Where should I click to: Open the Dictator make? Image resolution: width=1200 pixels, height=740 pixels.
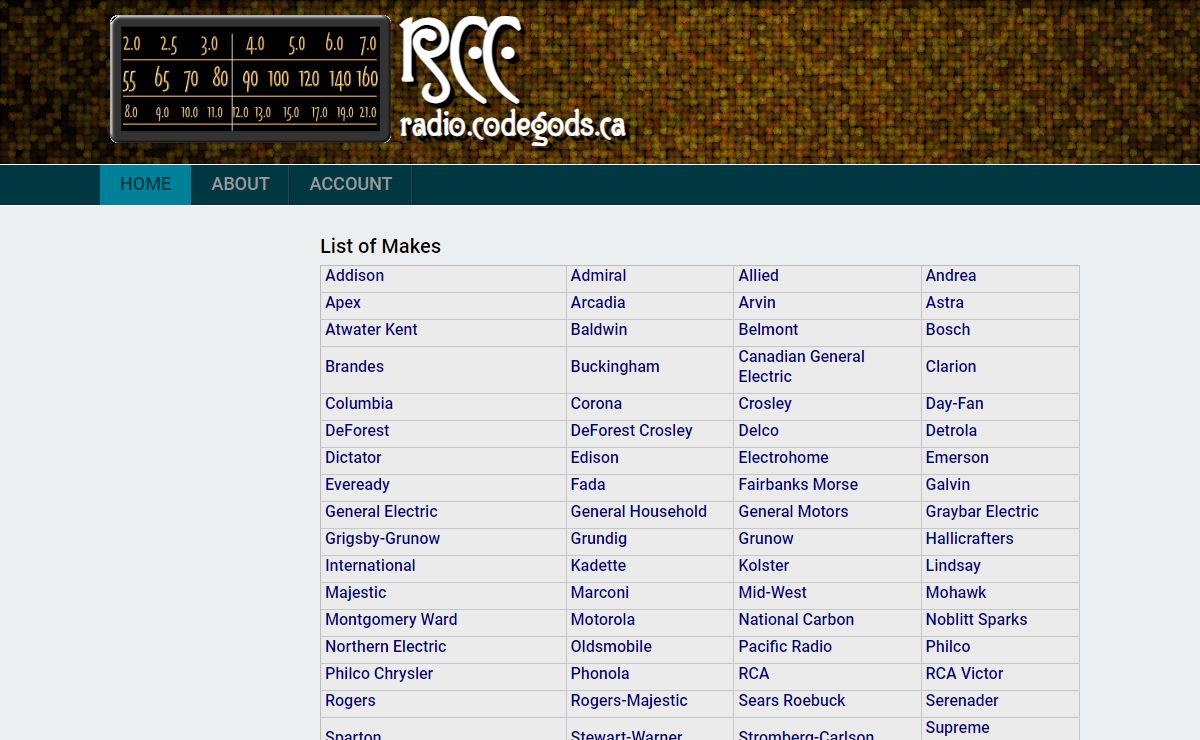[x=353, y=458]
